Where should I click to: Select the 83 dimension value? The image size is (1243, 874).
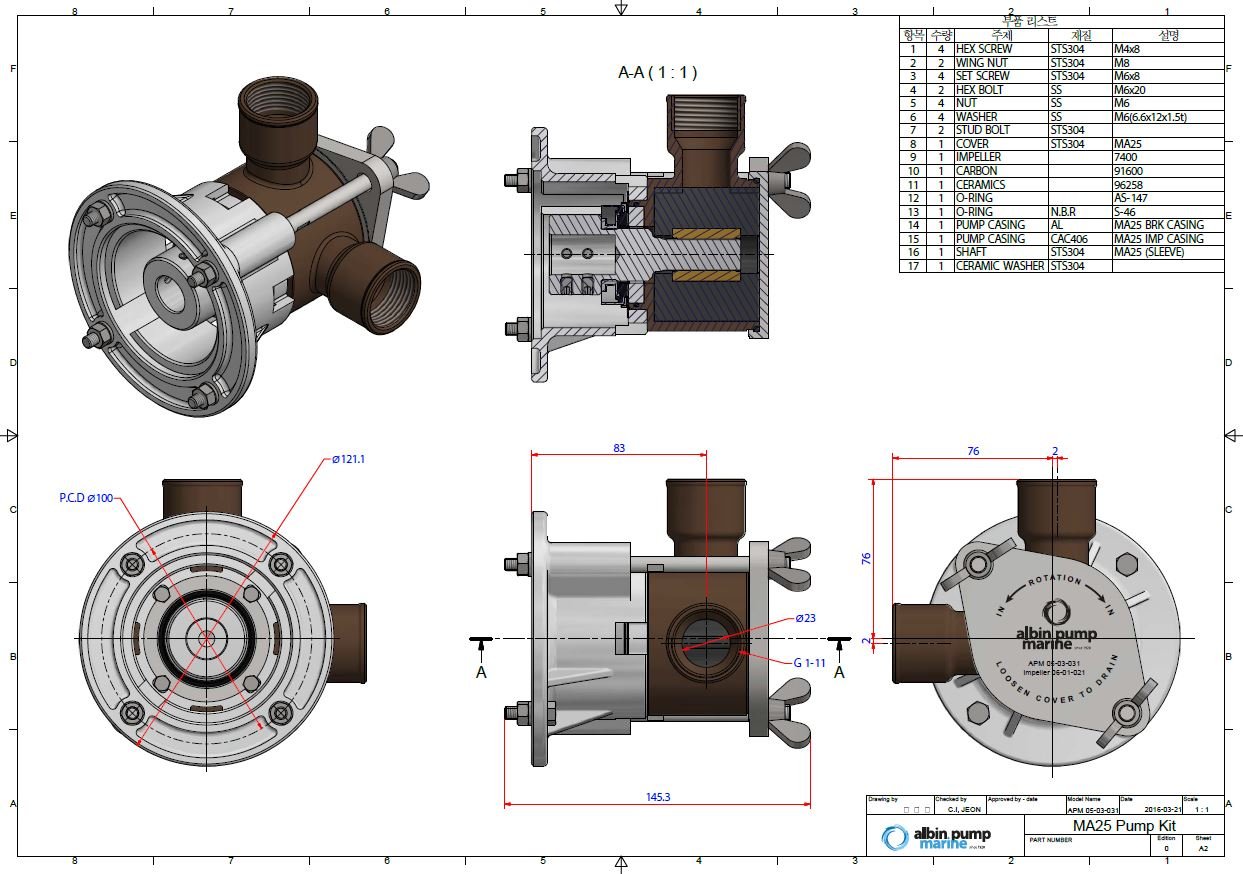click(618, 448)
